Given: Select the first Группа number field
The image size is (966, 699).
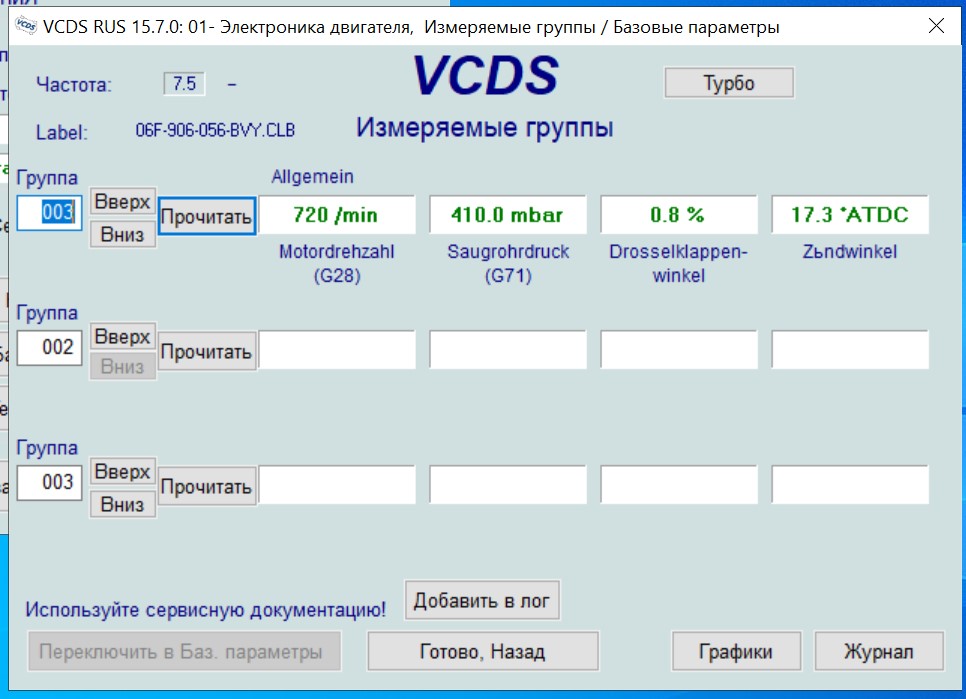Looking at the screenshot, I should coord(49,213).
